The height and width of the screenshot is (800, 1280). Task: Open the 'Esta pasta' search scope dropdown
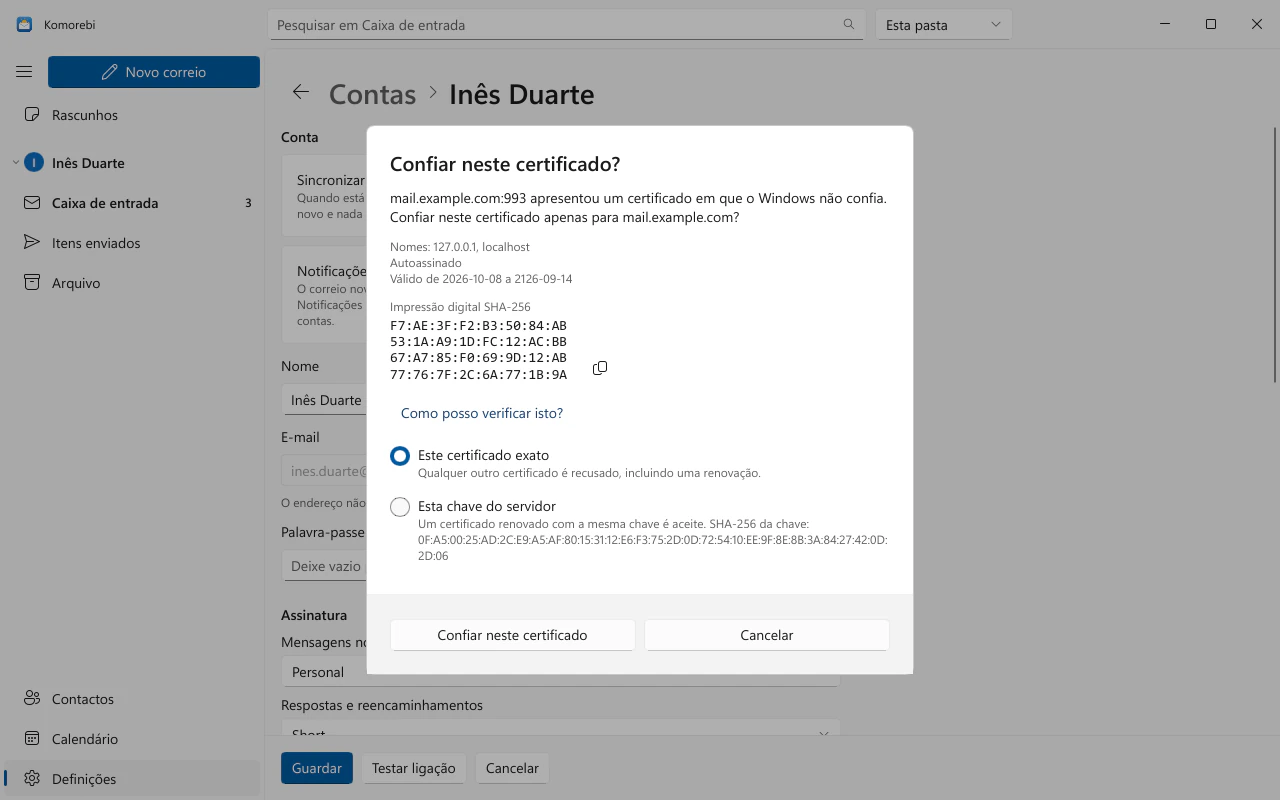[x=943, y=25]
